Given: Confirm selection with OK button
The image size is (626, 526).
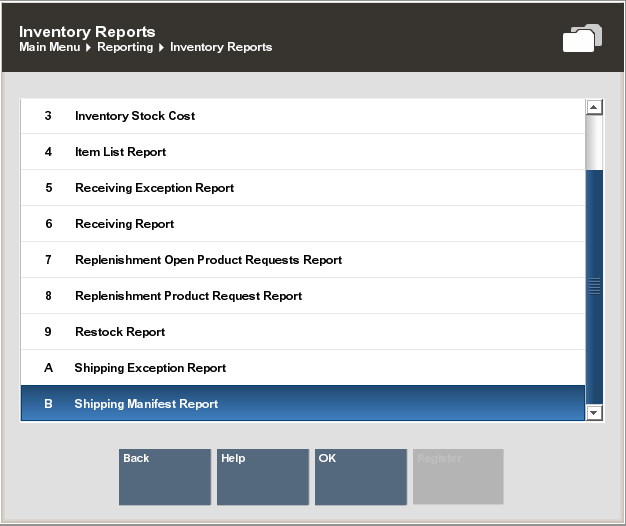Looking at the screenshot, I should pyautogui.click(x=361, y=477).
